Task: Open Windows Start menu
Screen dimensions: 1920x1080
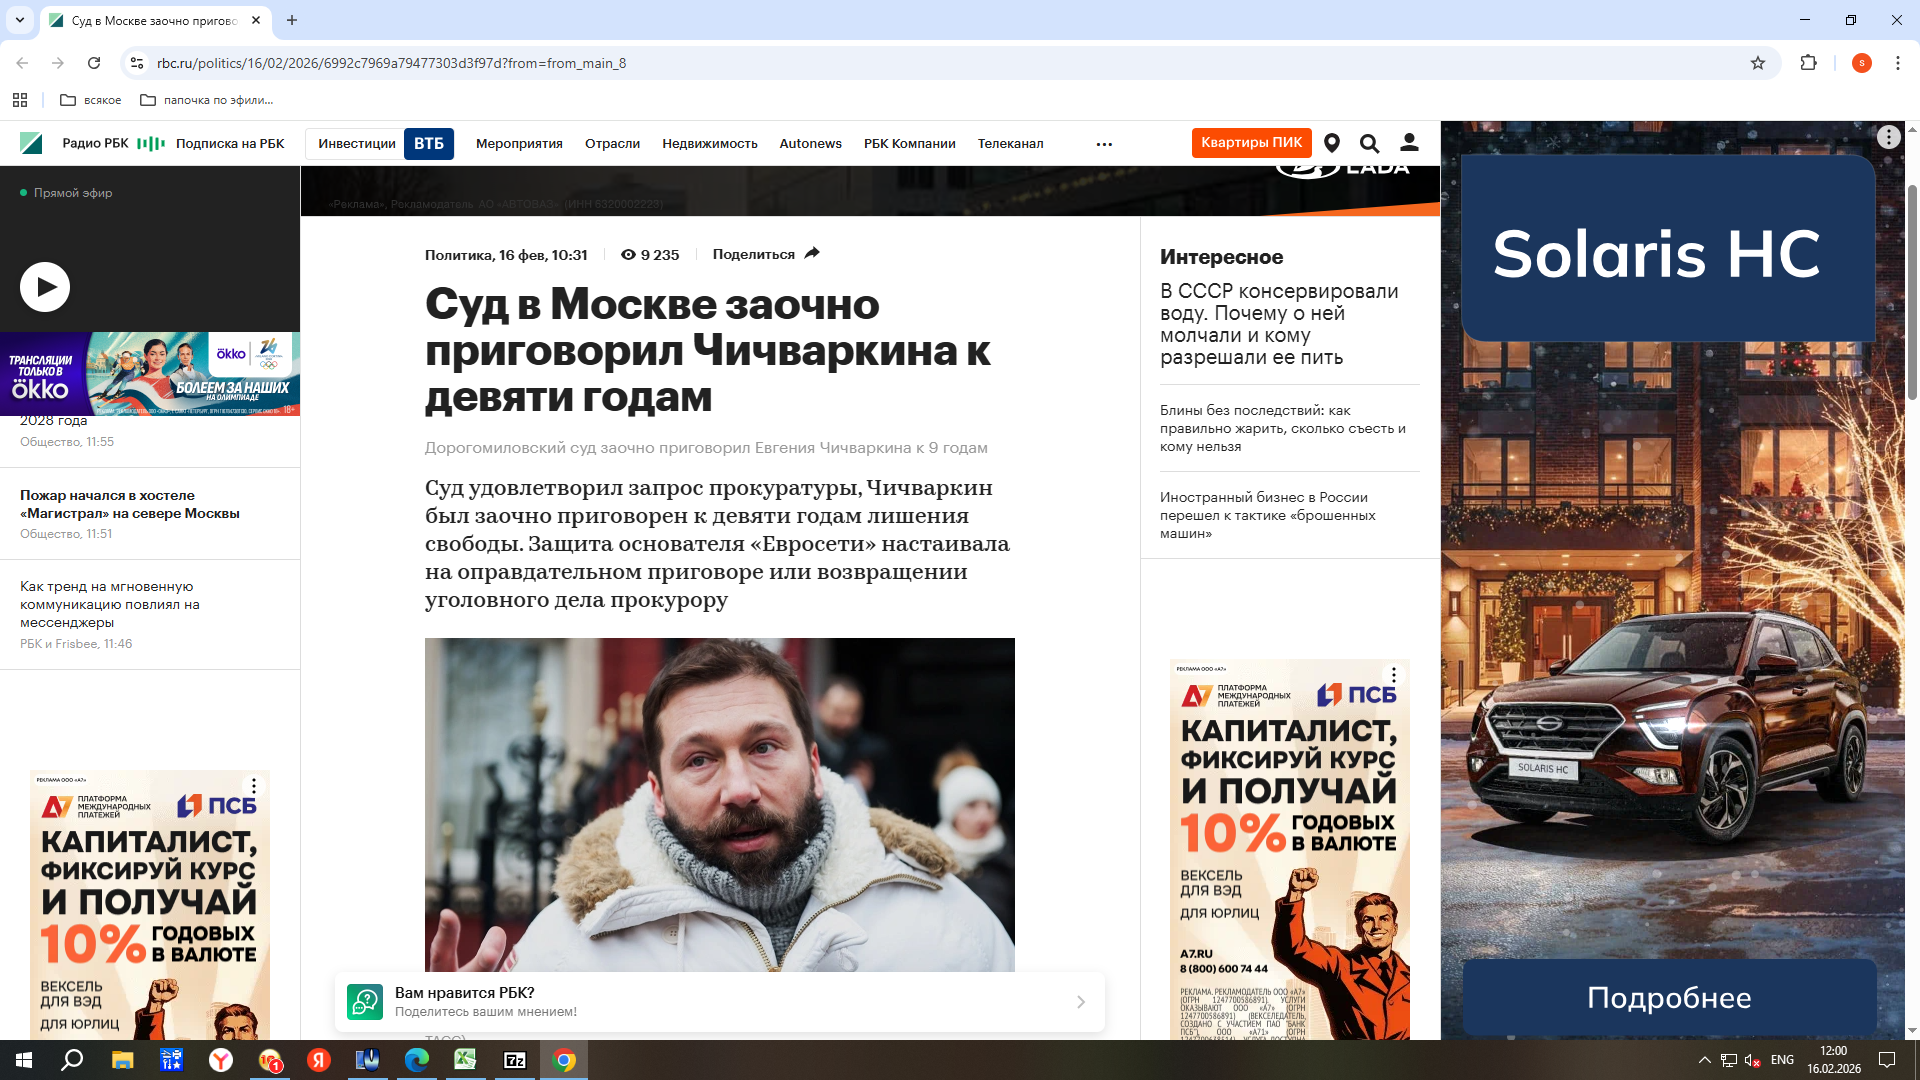Action: click(24, 1060)
